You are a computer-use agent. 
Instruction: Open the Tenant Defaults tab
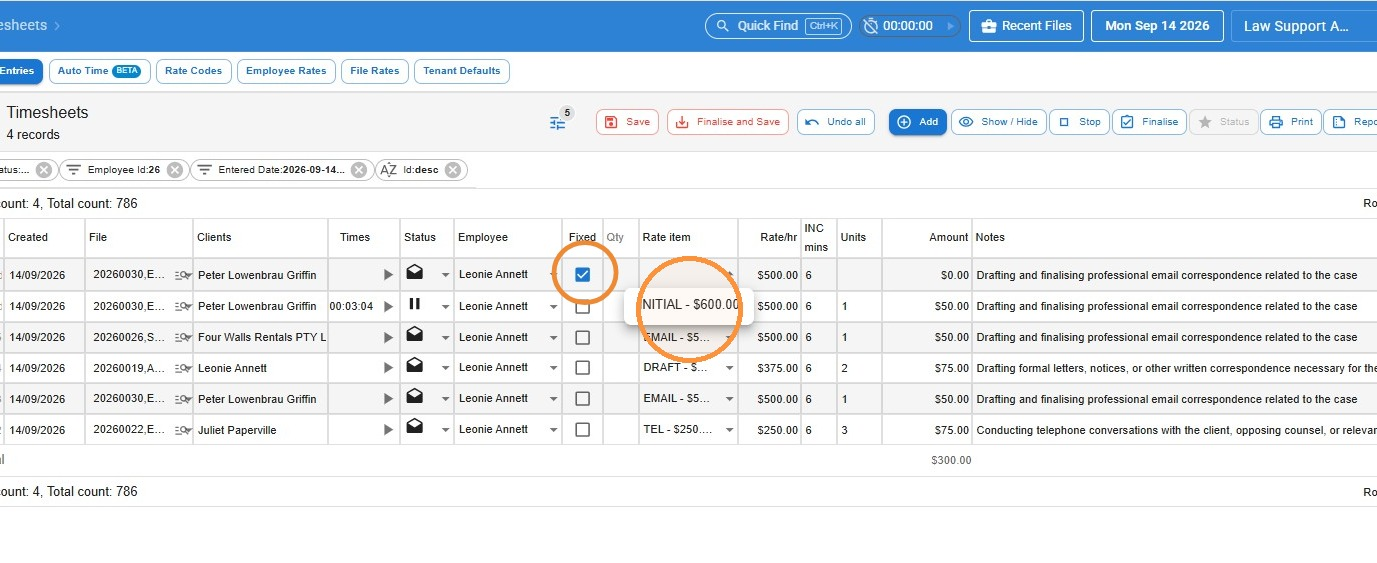coord(462,71)
